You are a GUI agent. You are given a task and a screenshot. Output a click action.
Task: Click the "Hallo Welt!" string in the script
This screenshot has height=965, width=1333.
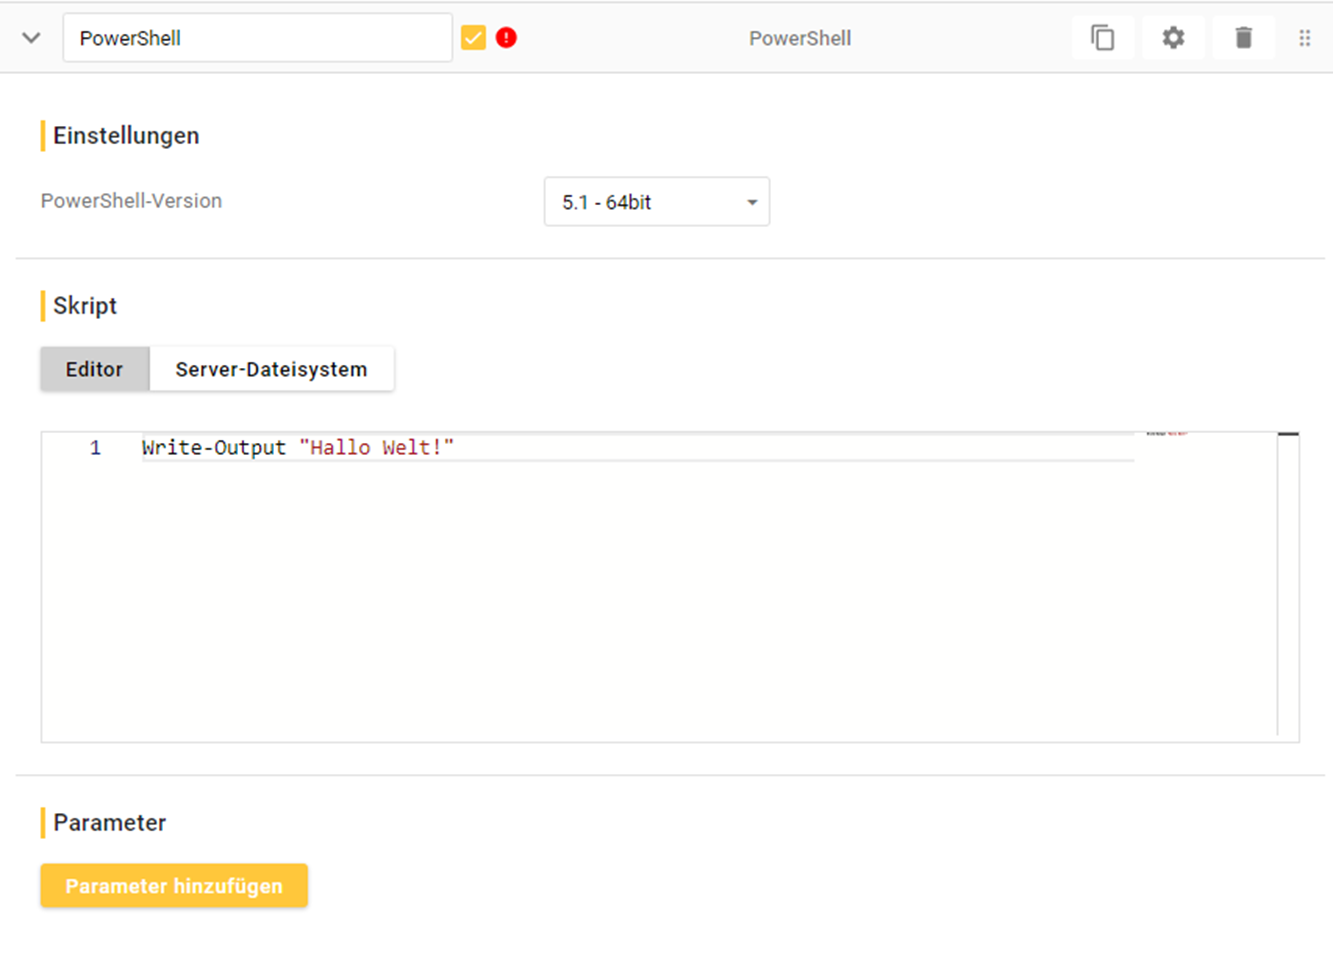376,448
